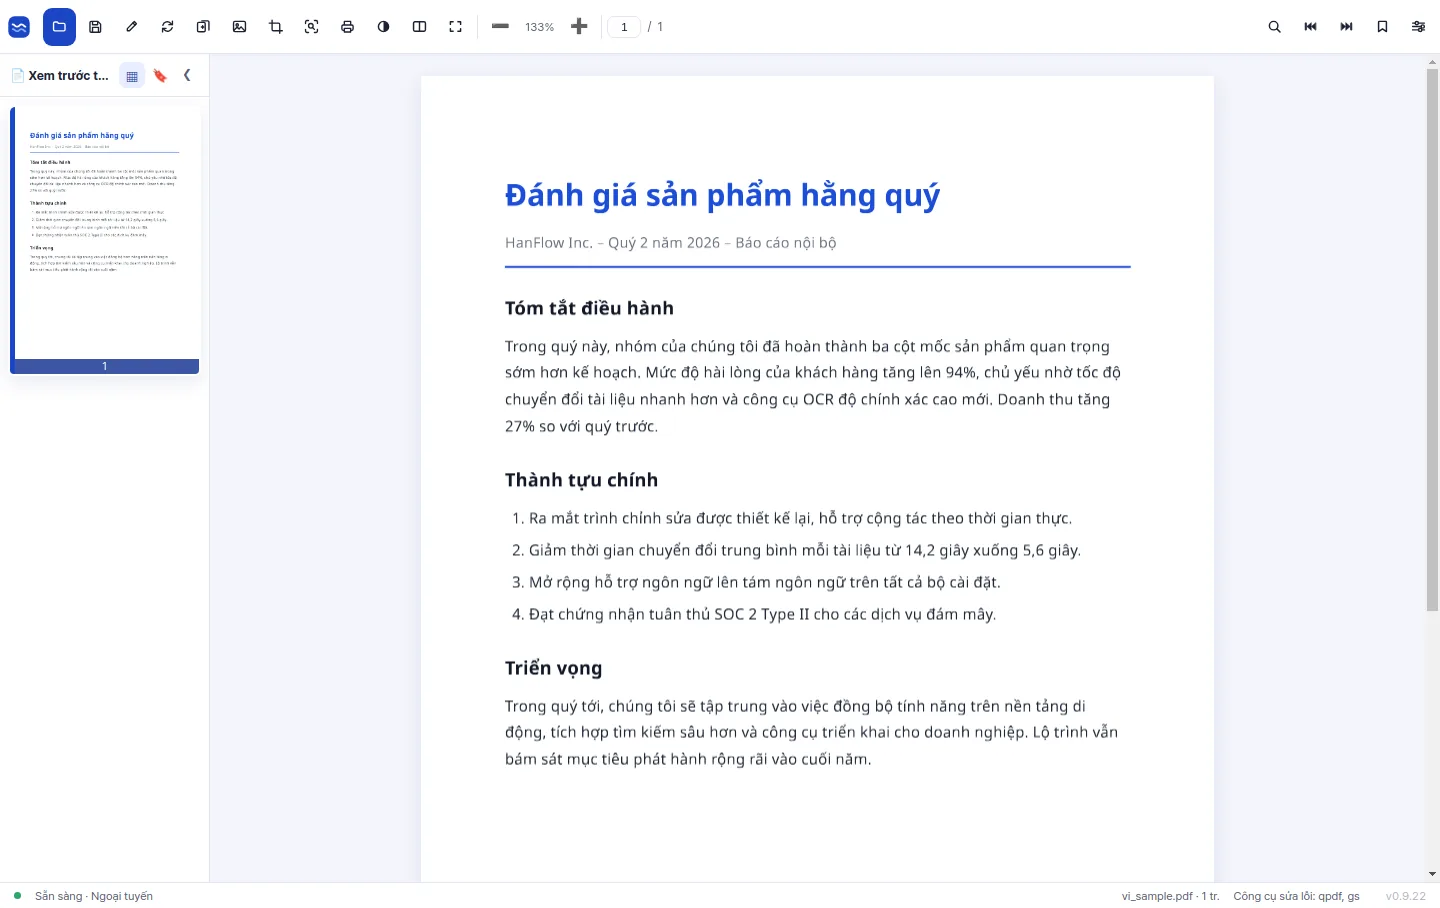Click the v0.9.22 version label
The image size is (1440, 908).
click(1405, 896)
